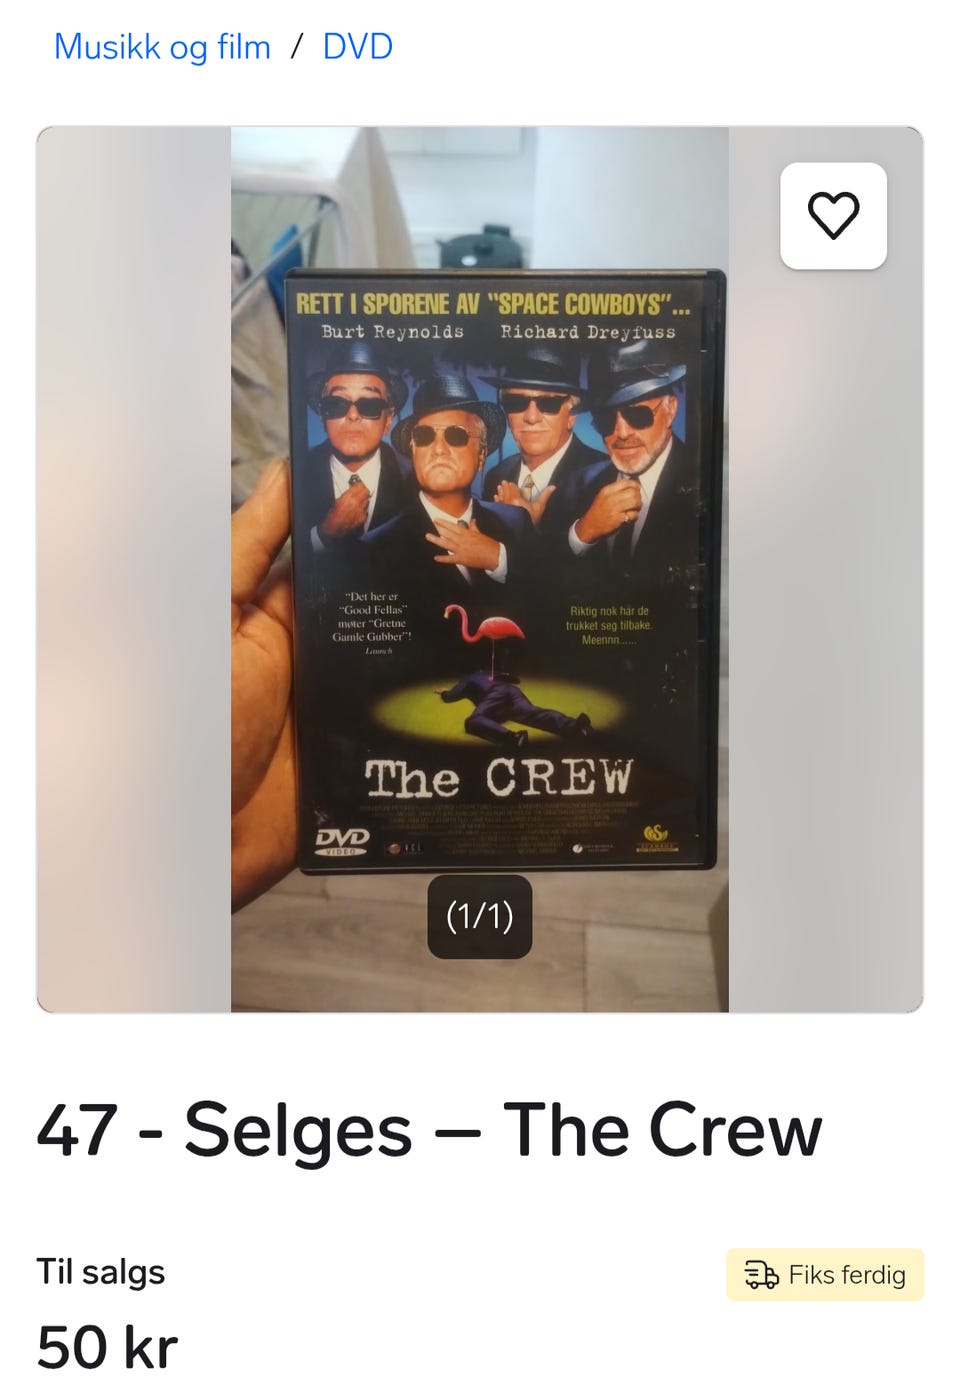Open the (1/1) image counter overlay
960x1386 pixels.
(x=480, y=916)
